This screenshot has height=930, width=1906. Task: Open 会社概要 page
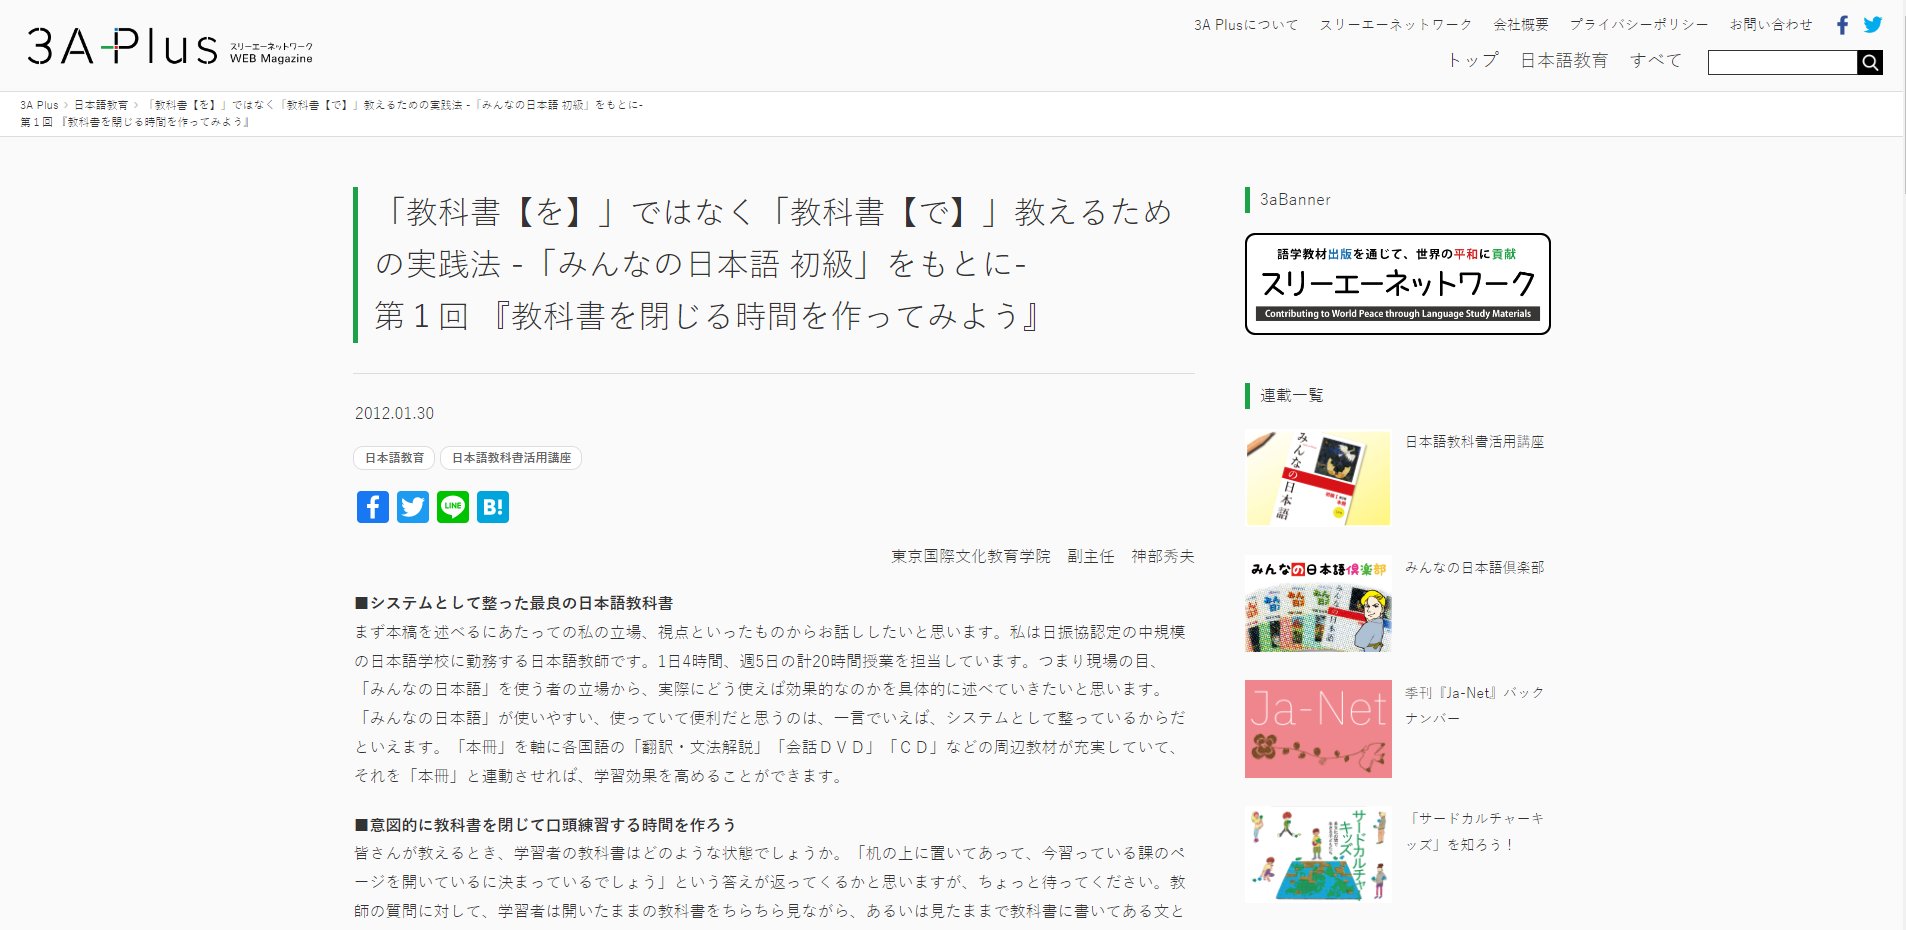tap(1521, 25)
